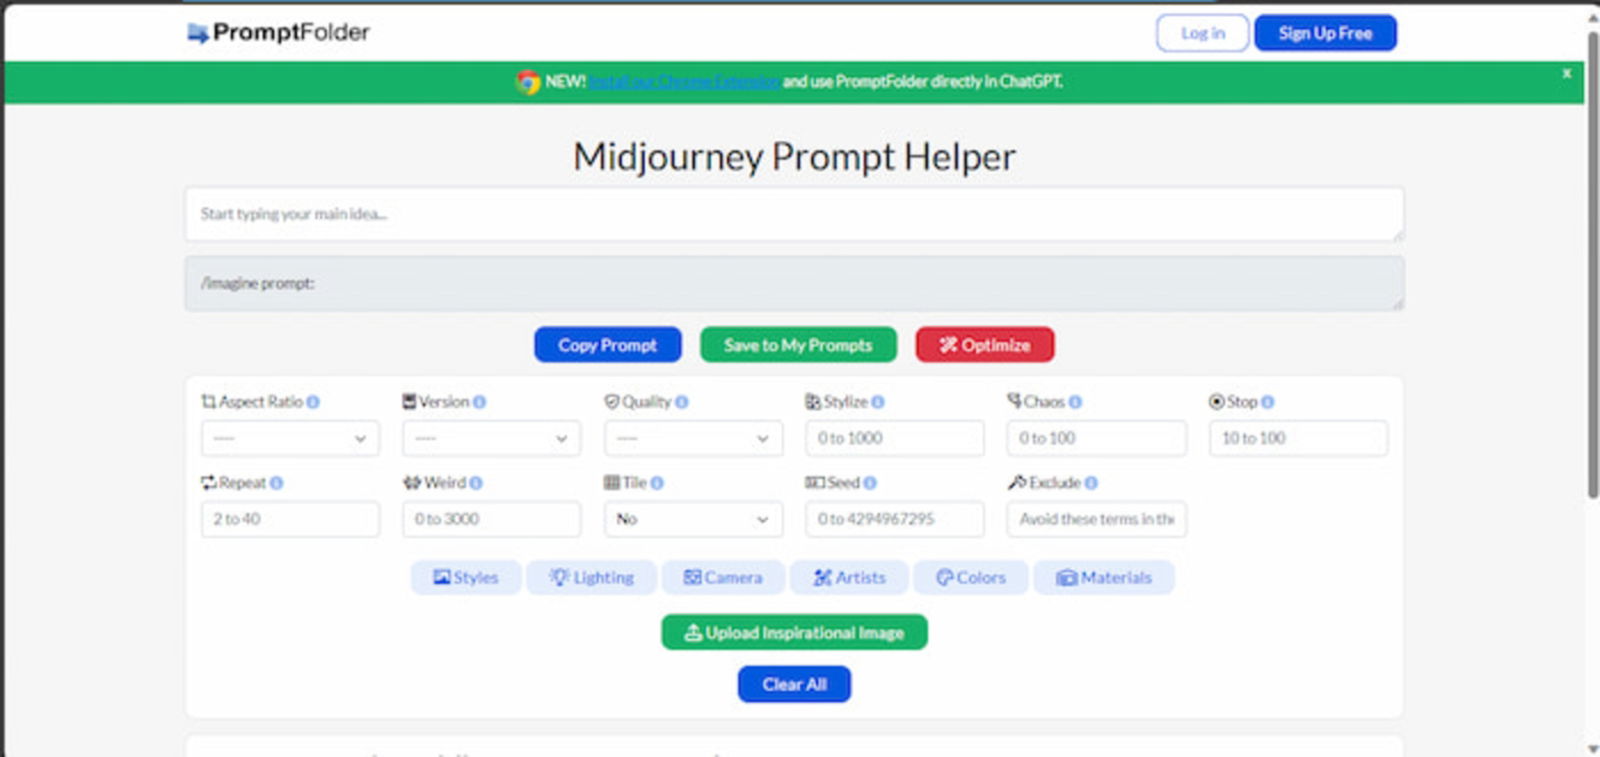Click the Version info icon
Screen dimensions: 1600x757
click(479, 402)
